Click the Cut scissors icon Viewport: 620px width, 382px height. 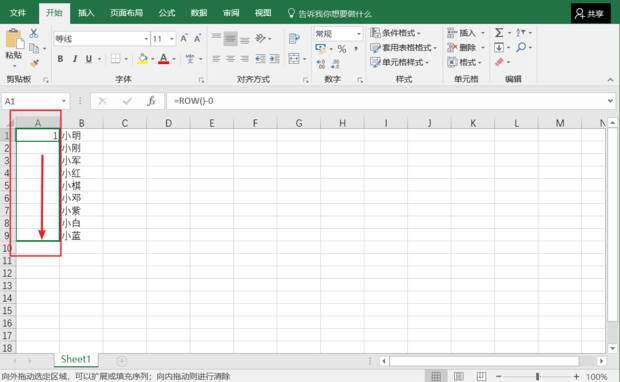click(x=34, y=34)
